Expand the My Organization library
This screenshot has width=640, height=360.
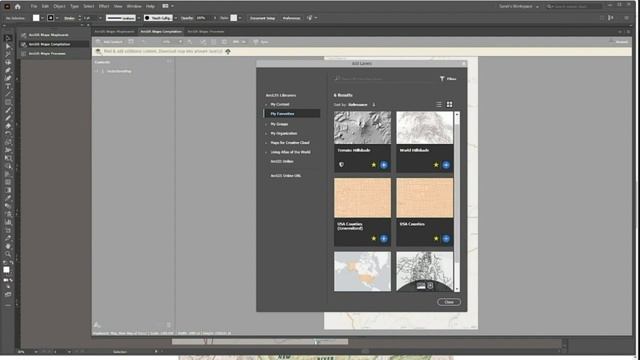coord(267,133)
